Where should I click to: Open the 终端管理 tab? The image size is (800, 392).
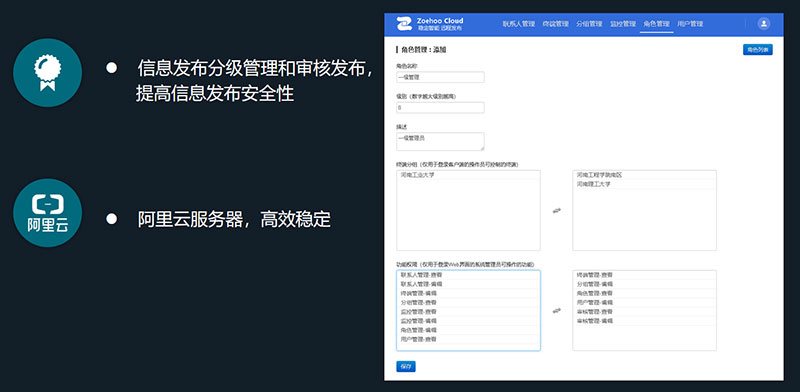556,24
